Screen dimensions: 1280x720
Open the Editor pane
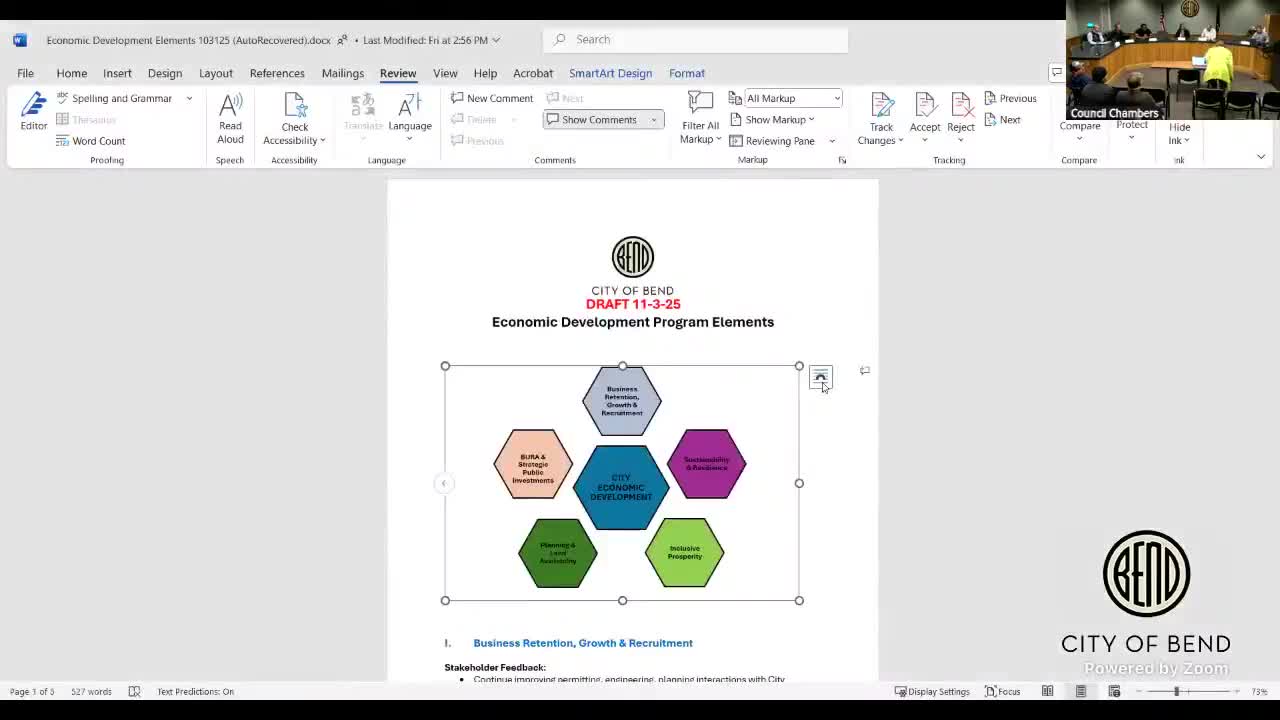click(x=33, y=112)
